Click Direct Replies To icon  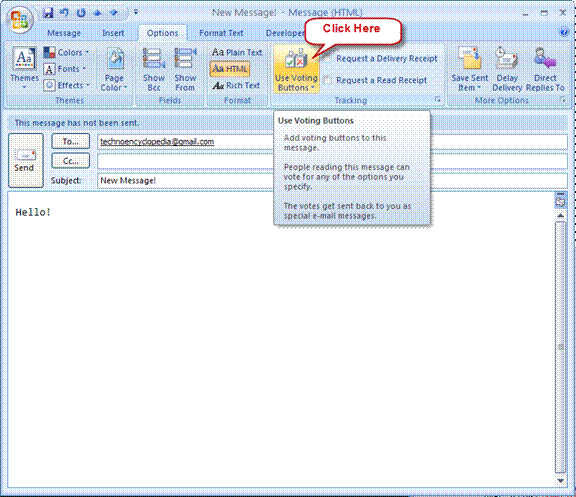(545, 58)
